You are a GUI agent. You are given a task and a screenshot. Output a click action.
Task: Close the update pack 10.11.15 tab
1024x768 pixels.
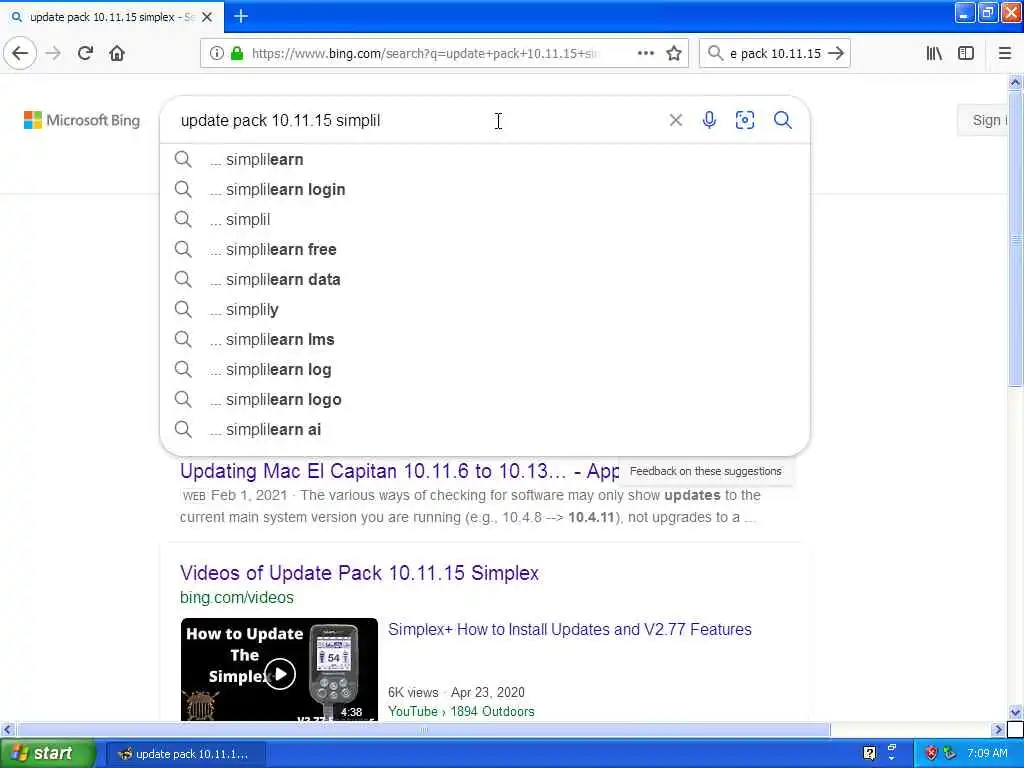click(207, 17)
